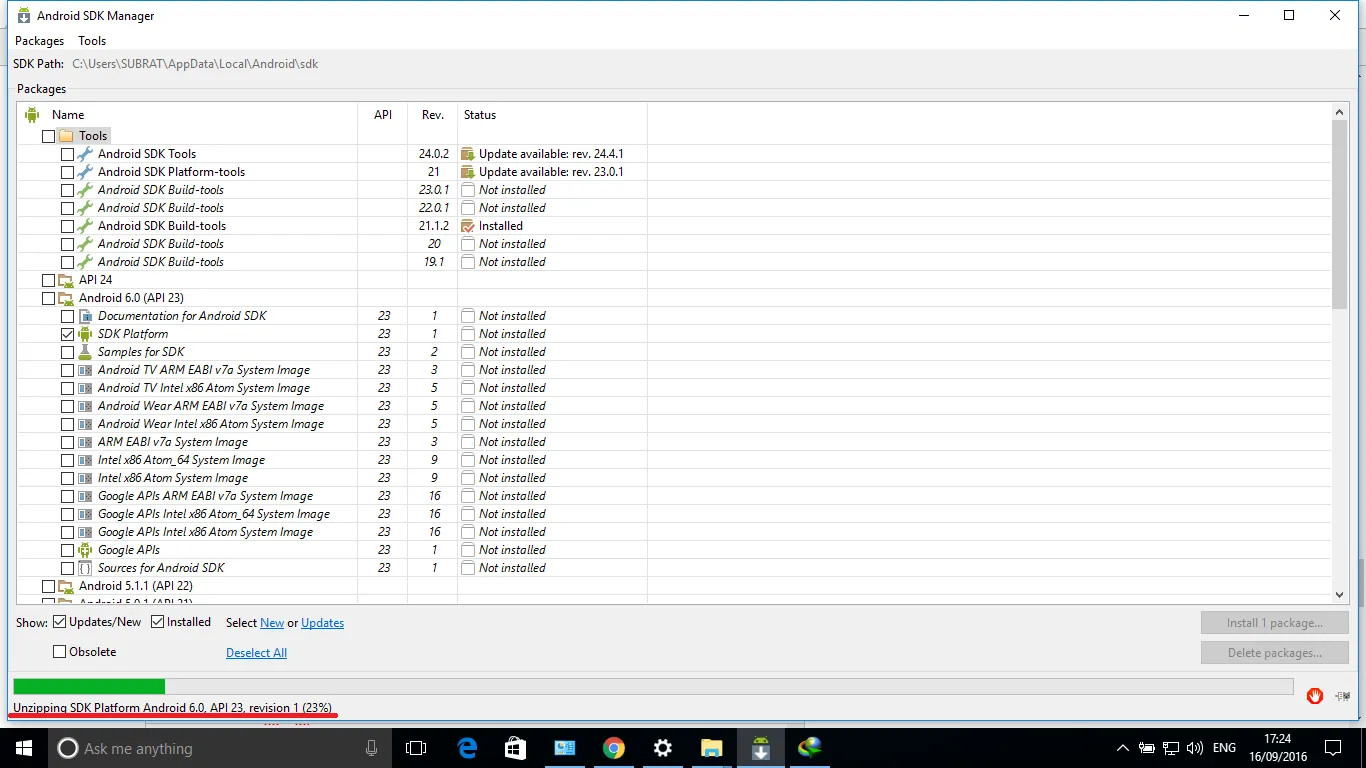
Task: Click the Delete packages button
Action: click(1275, 653)
